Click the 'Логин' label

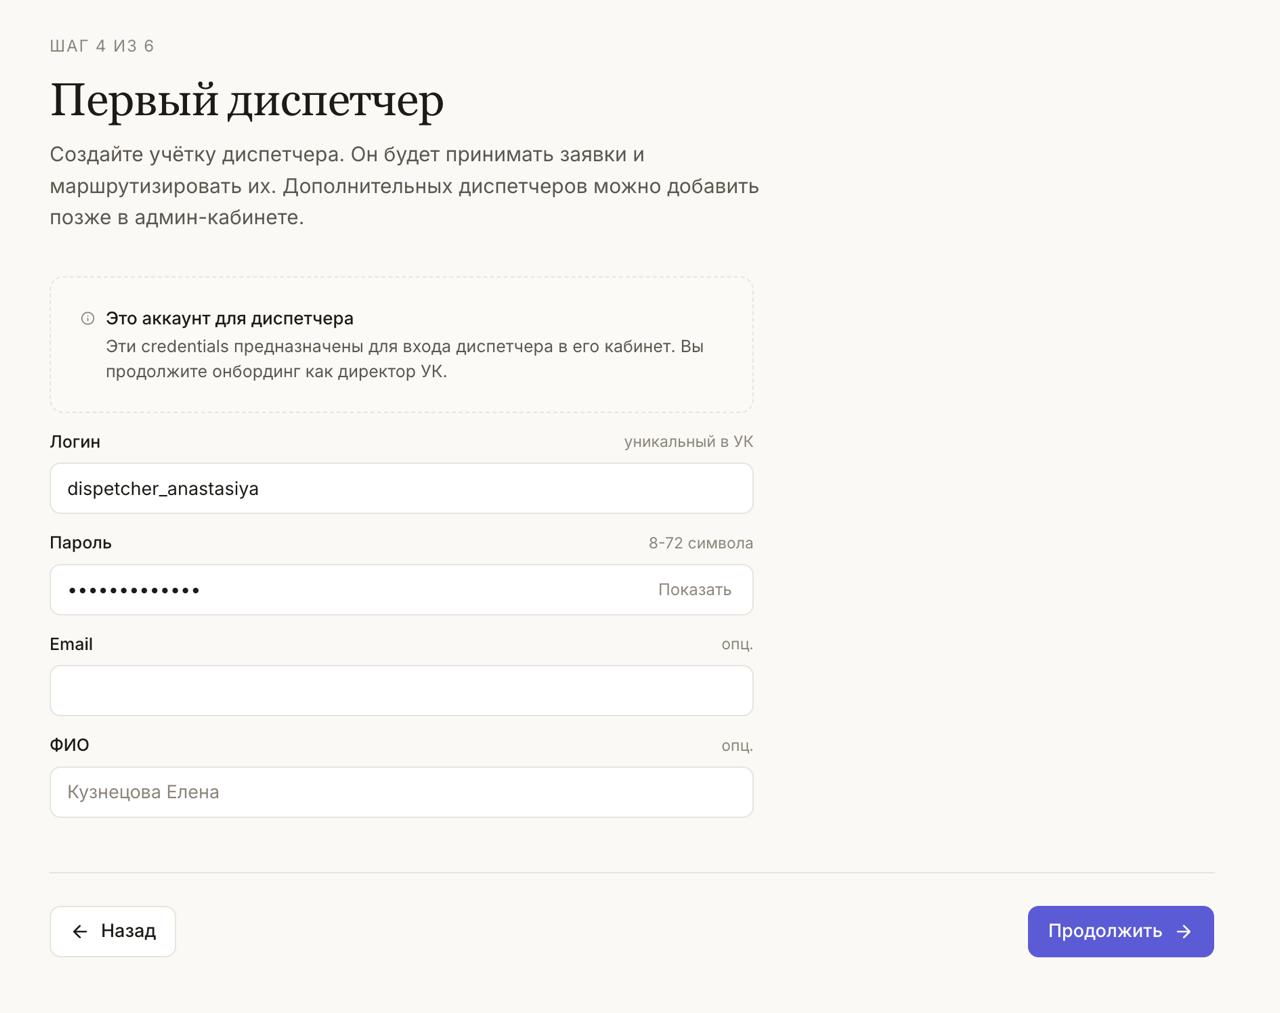tap(75, 441)
